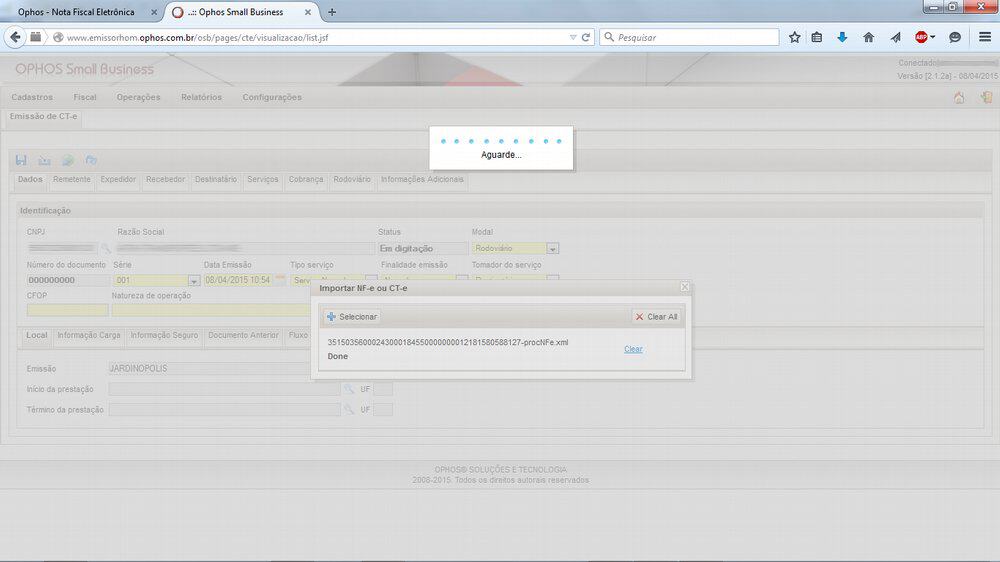This screenshot has width=1000, height=562.
Task: Click the CNPJ search magnifier icon
Action: coord(105,248)
